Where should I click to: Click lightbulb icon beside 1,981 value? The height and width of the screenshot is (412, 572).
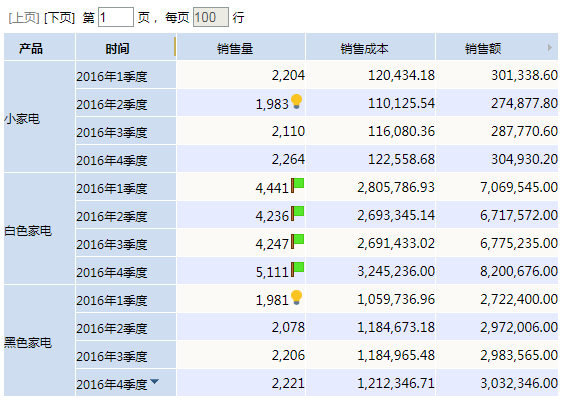(297, 297)
